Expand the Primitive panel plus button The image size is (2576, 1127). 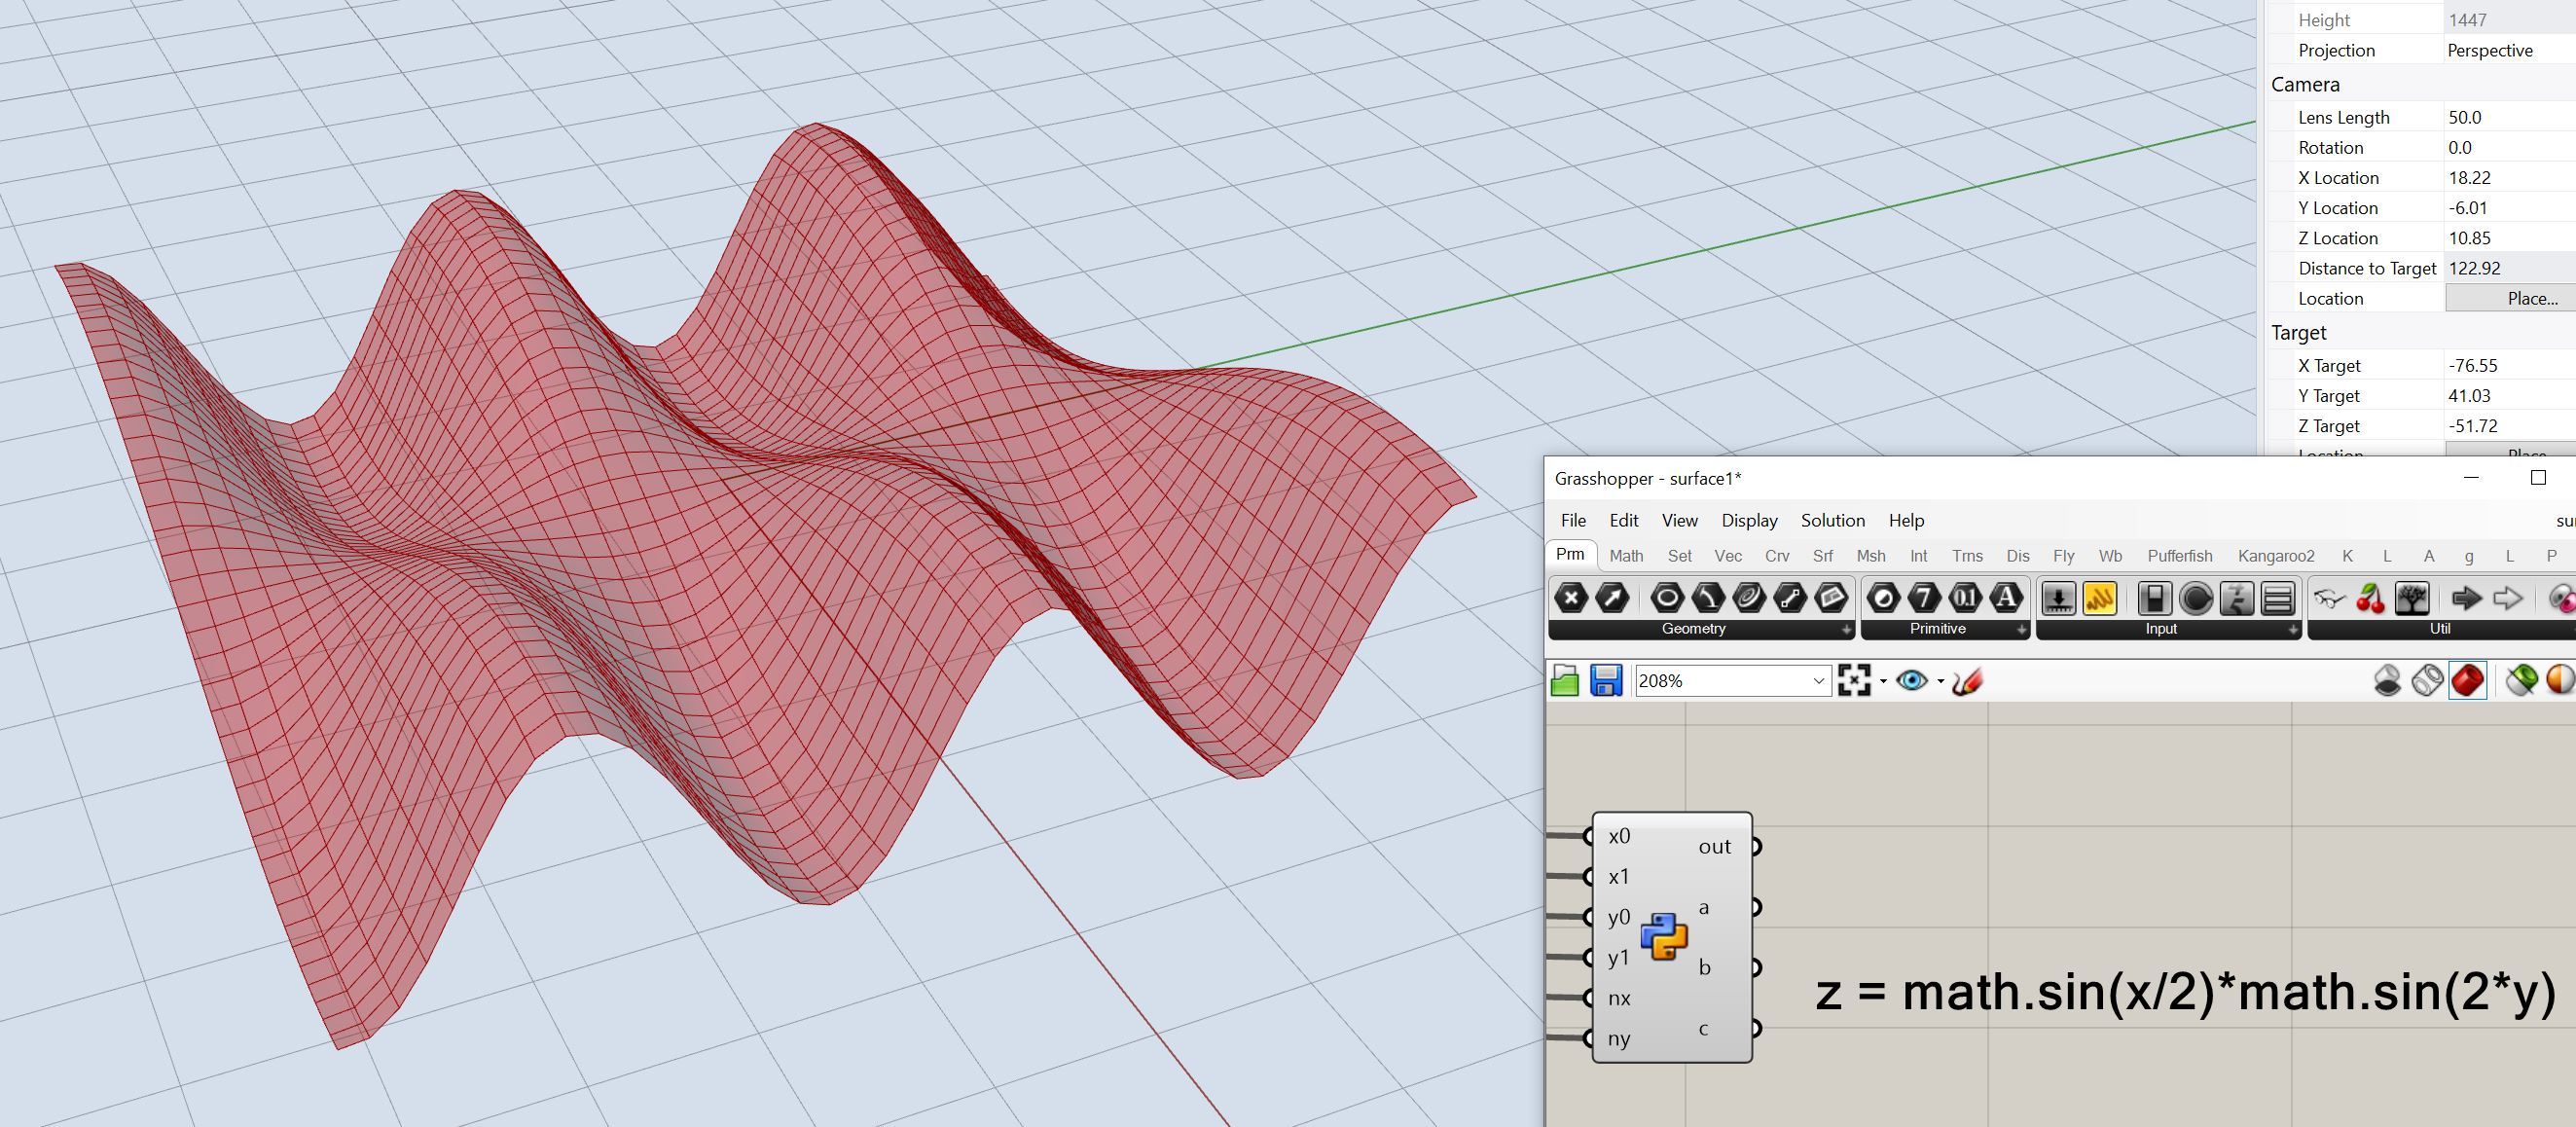(2021, 630)
